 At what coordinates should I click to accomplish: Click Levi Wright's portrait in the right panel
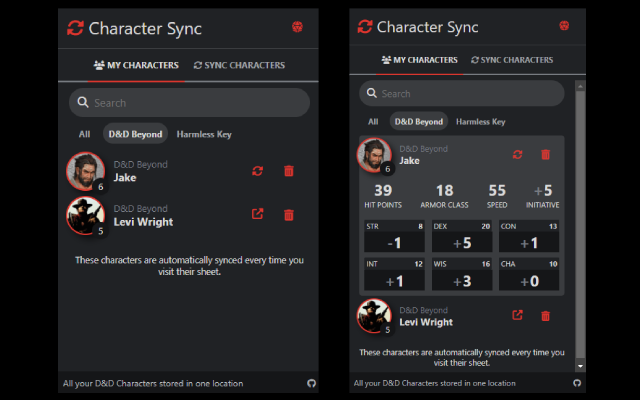coord(374,316)
